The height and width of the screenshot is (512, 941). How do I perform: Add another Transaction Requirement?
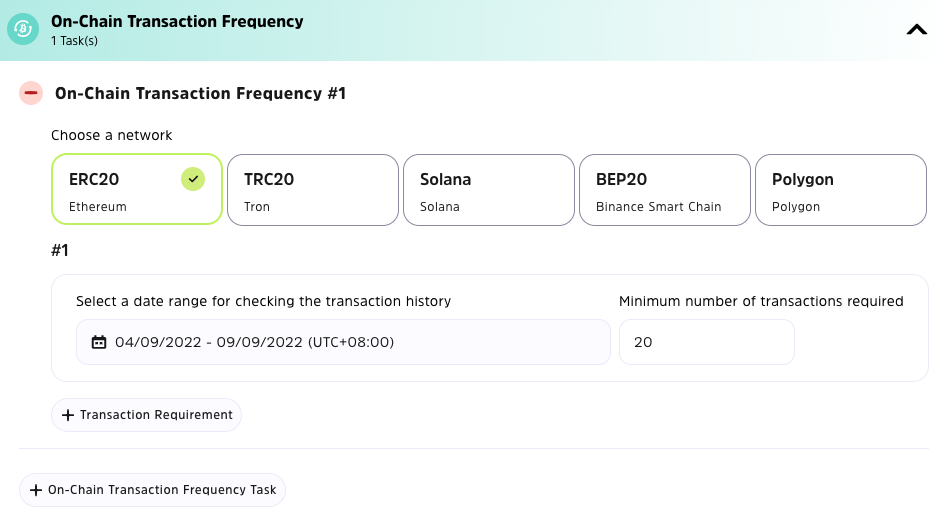[x=146, y=415]
